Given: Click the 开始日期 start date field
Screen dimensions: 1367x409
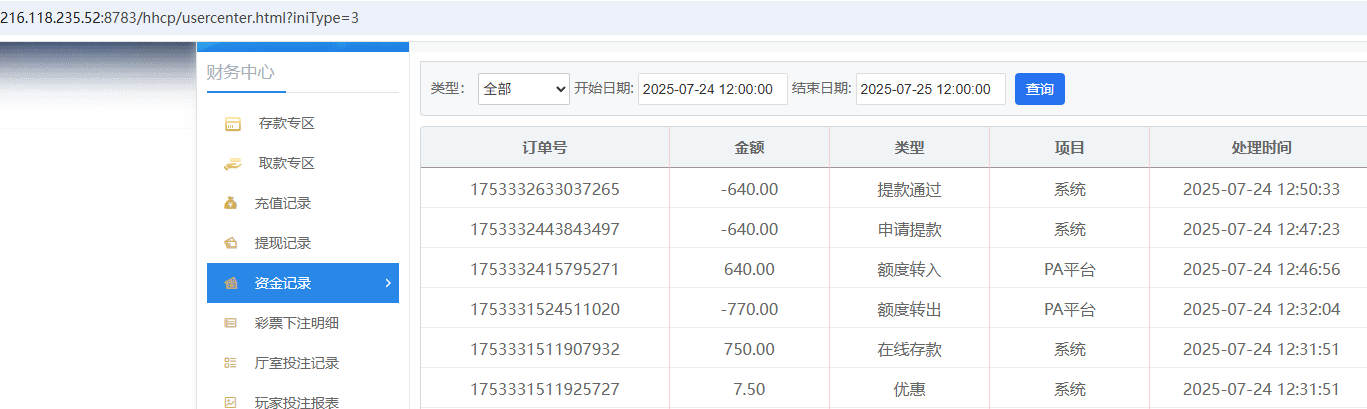Looking at the screenshot, I should click(x=712, y=89).
